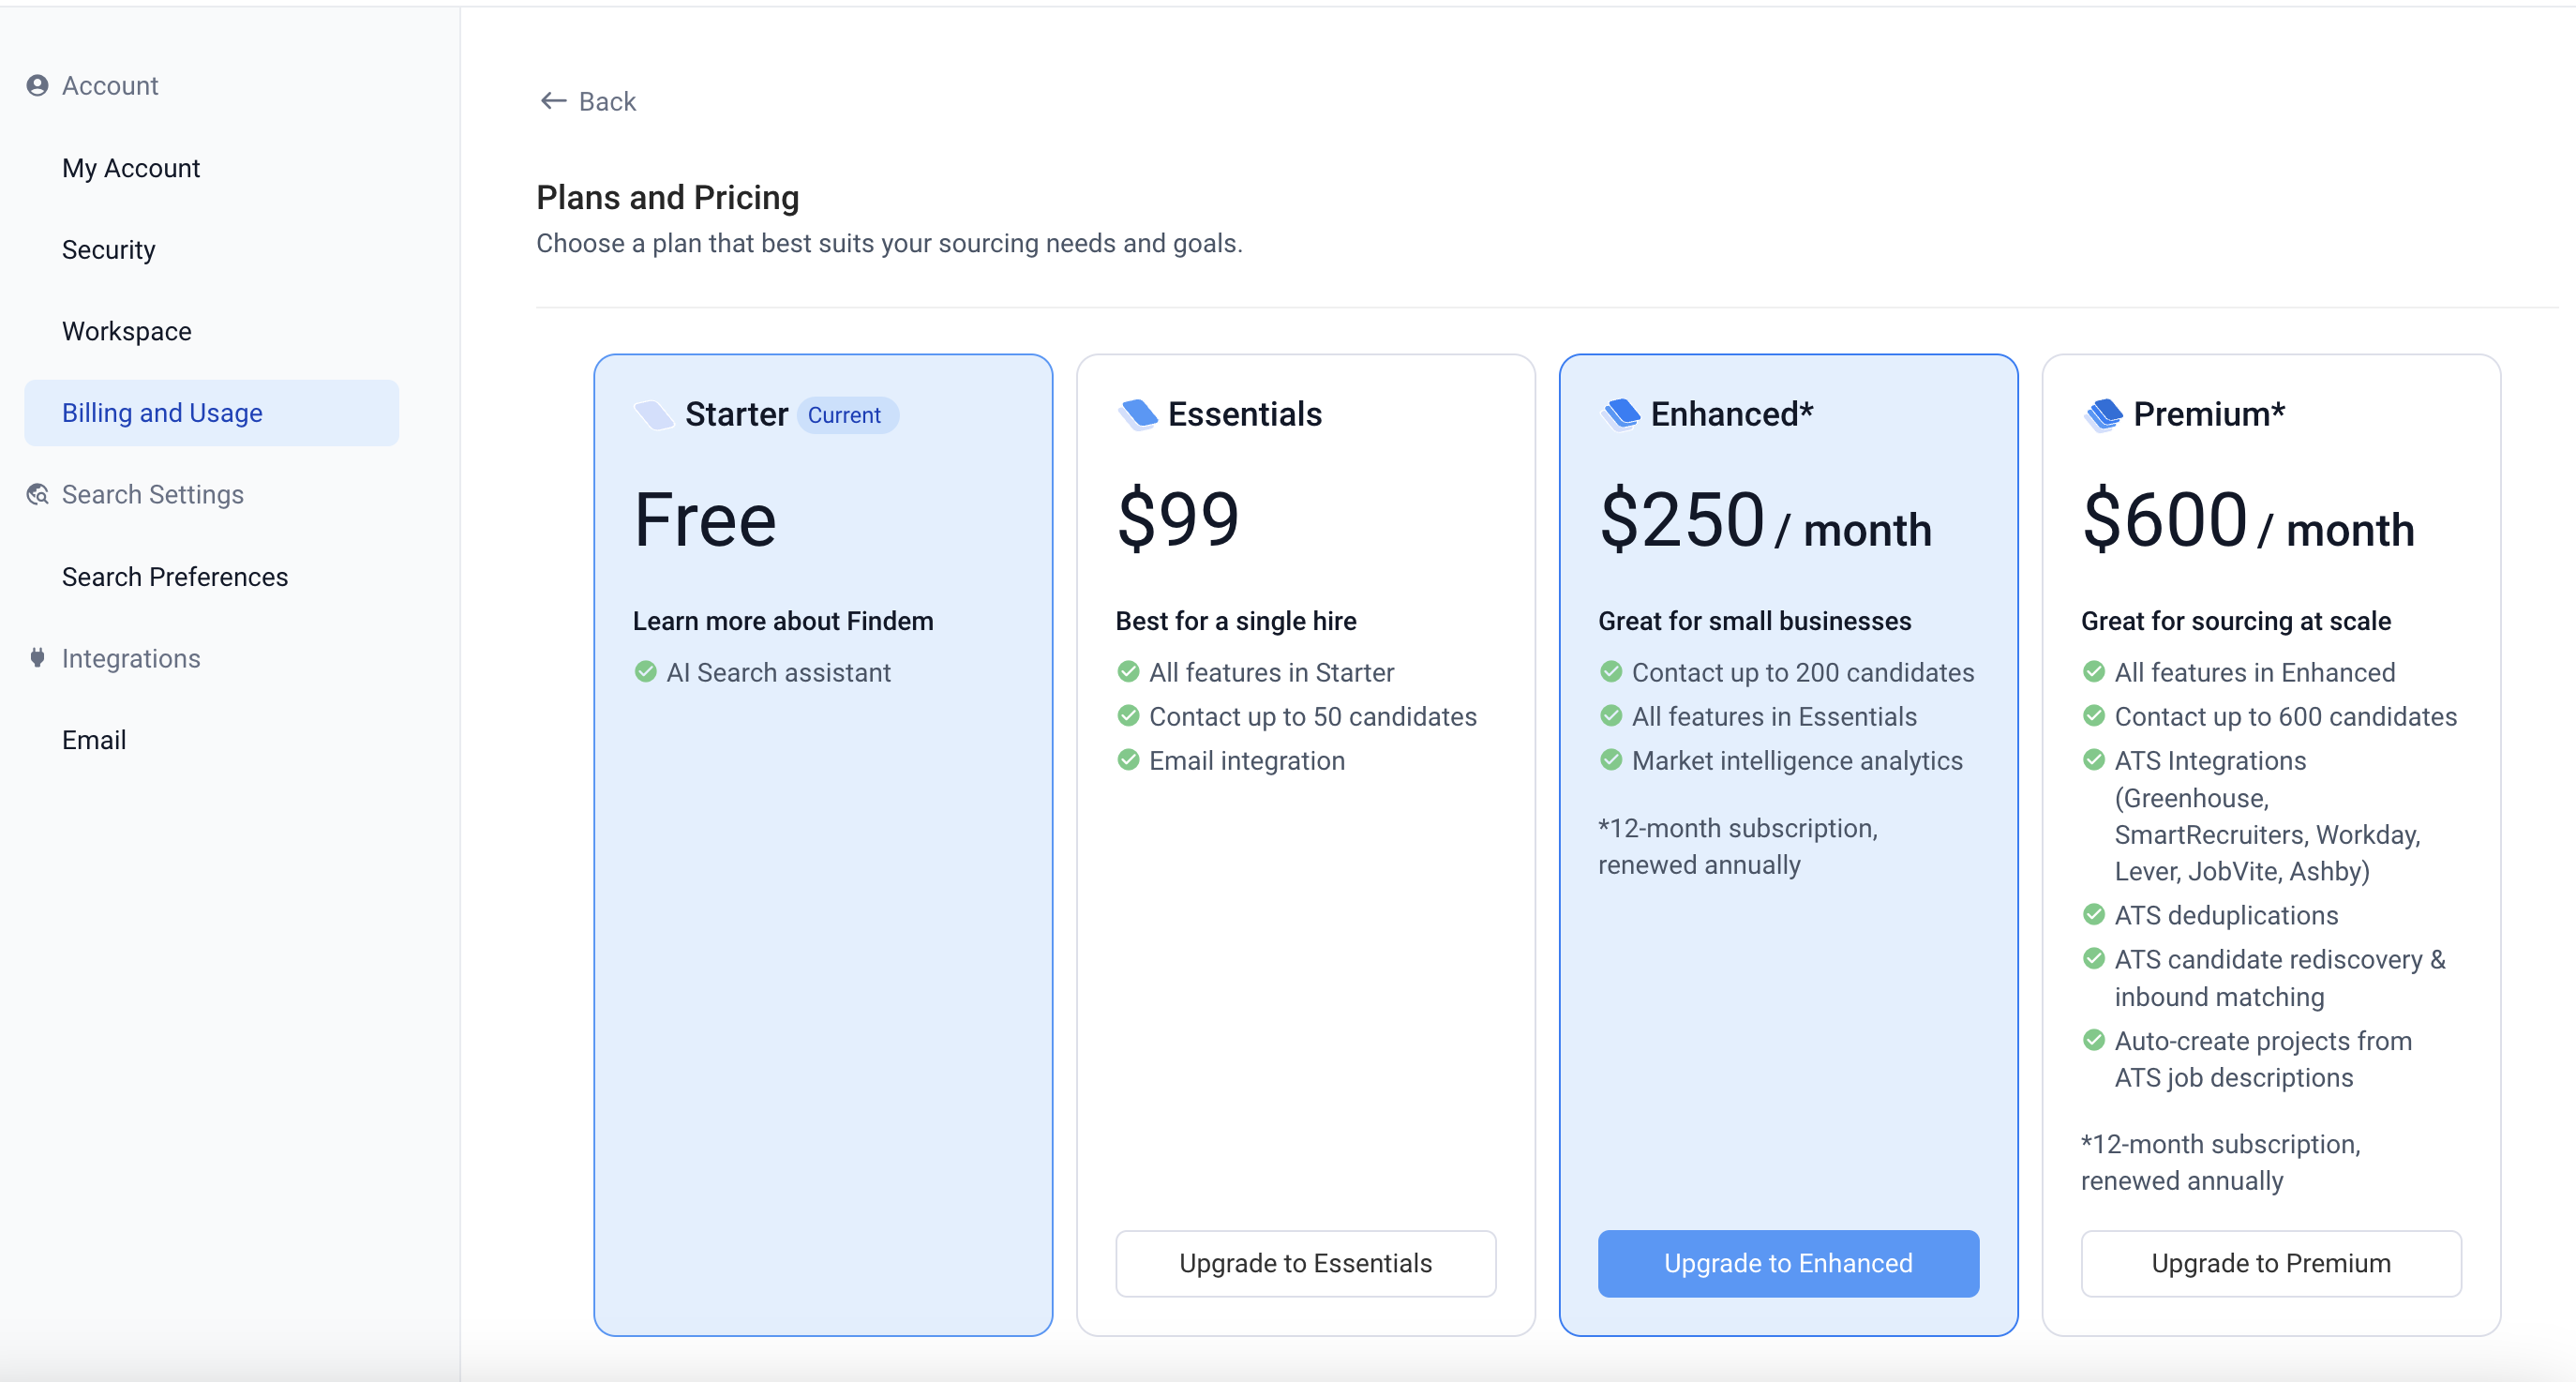
Task: Click checkmark next to Contact up to 200 candidates
Action: pos(1611,672)
